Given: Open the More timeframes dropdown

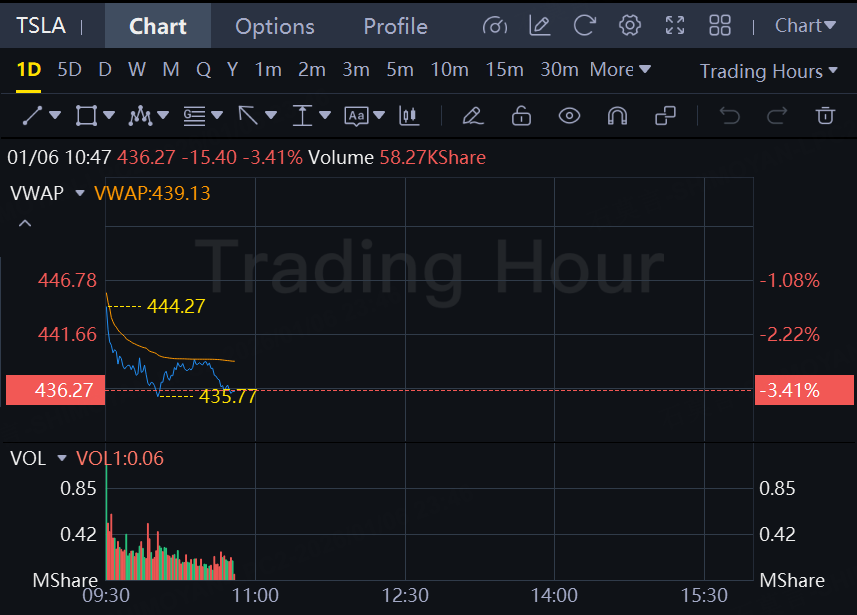Looking at the screenshot, I should coord(620,70).
